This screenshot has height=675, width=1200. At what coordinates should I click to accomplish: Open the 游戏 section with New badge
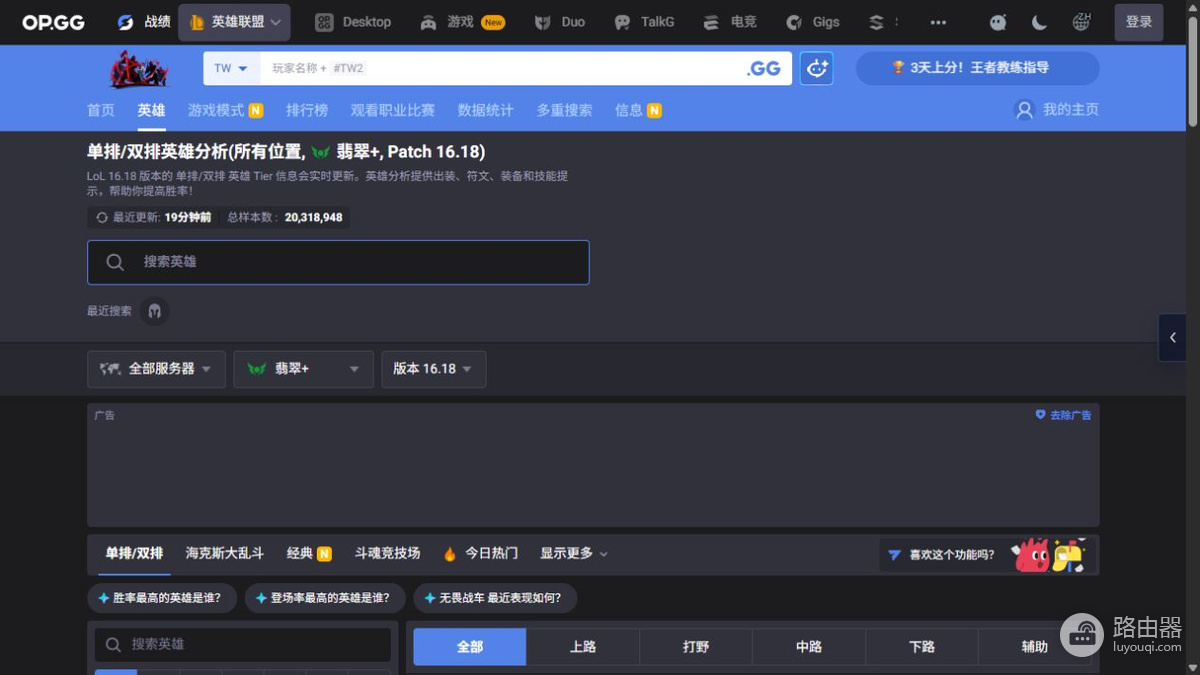tap(462, 22)
